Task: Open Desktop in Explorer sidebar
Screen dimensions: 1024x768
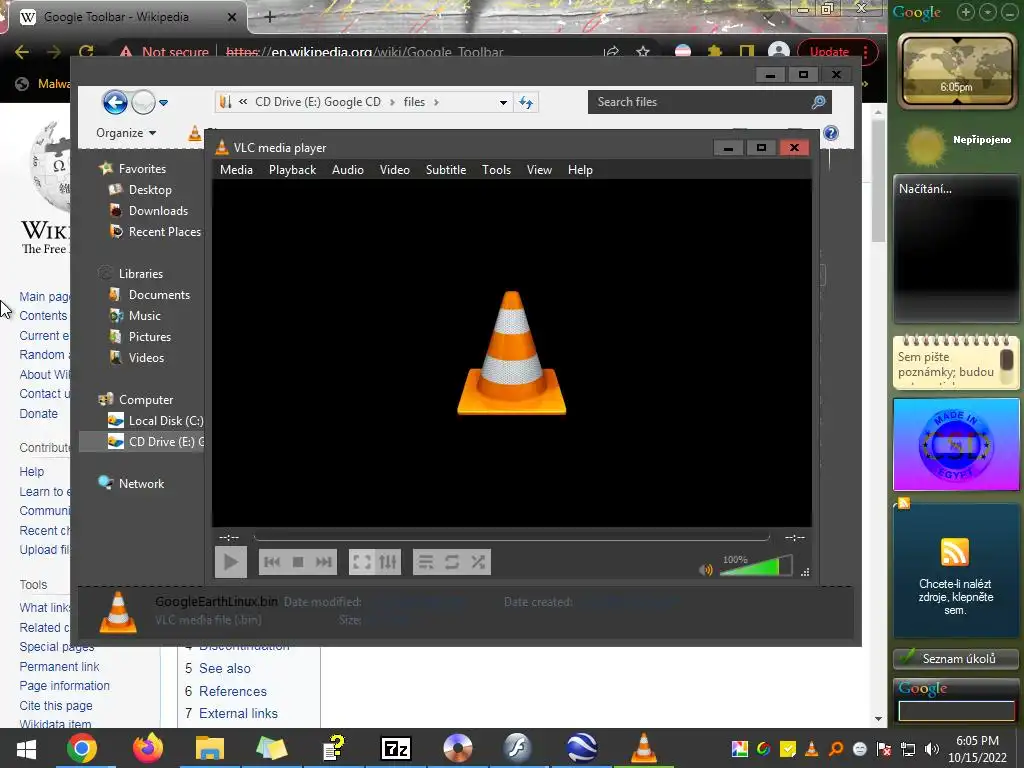Action: (150, 190)
